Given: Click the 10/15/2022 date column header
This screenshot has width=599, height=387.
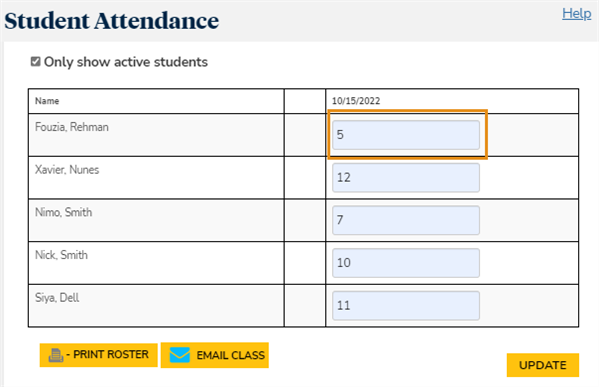Looking at the screenshot, I should pos(356,101).
